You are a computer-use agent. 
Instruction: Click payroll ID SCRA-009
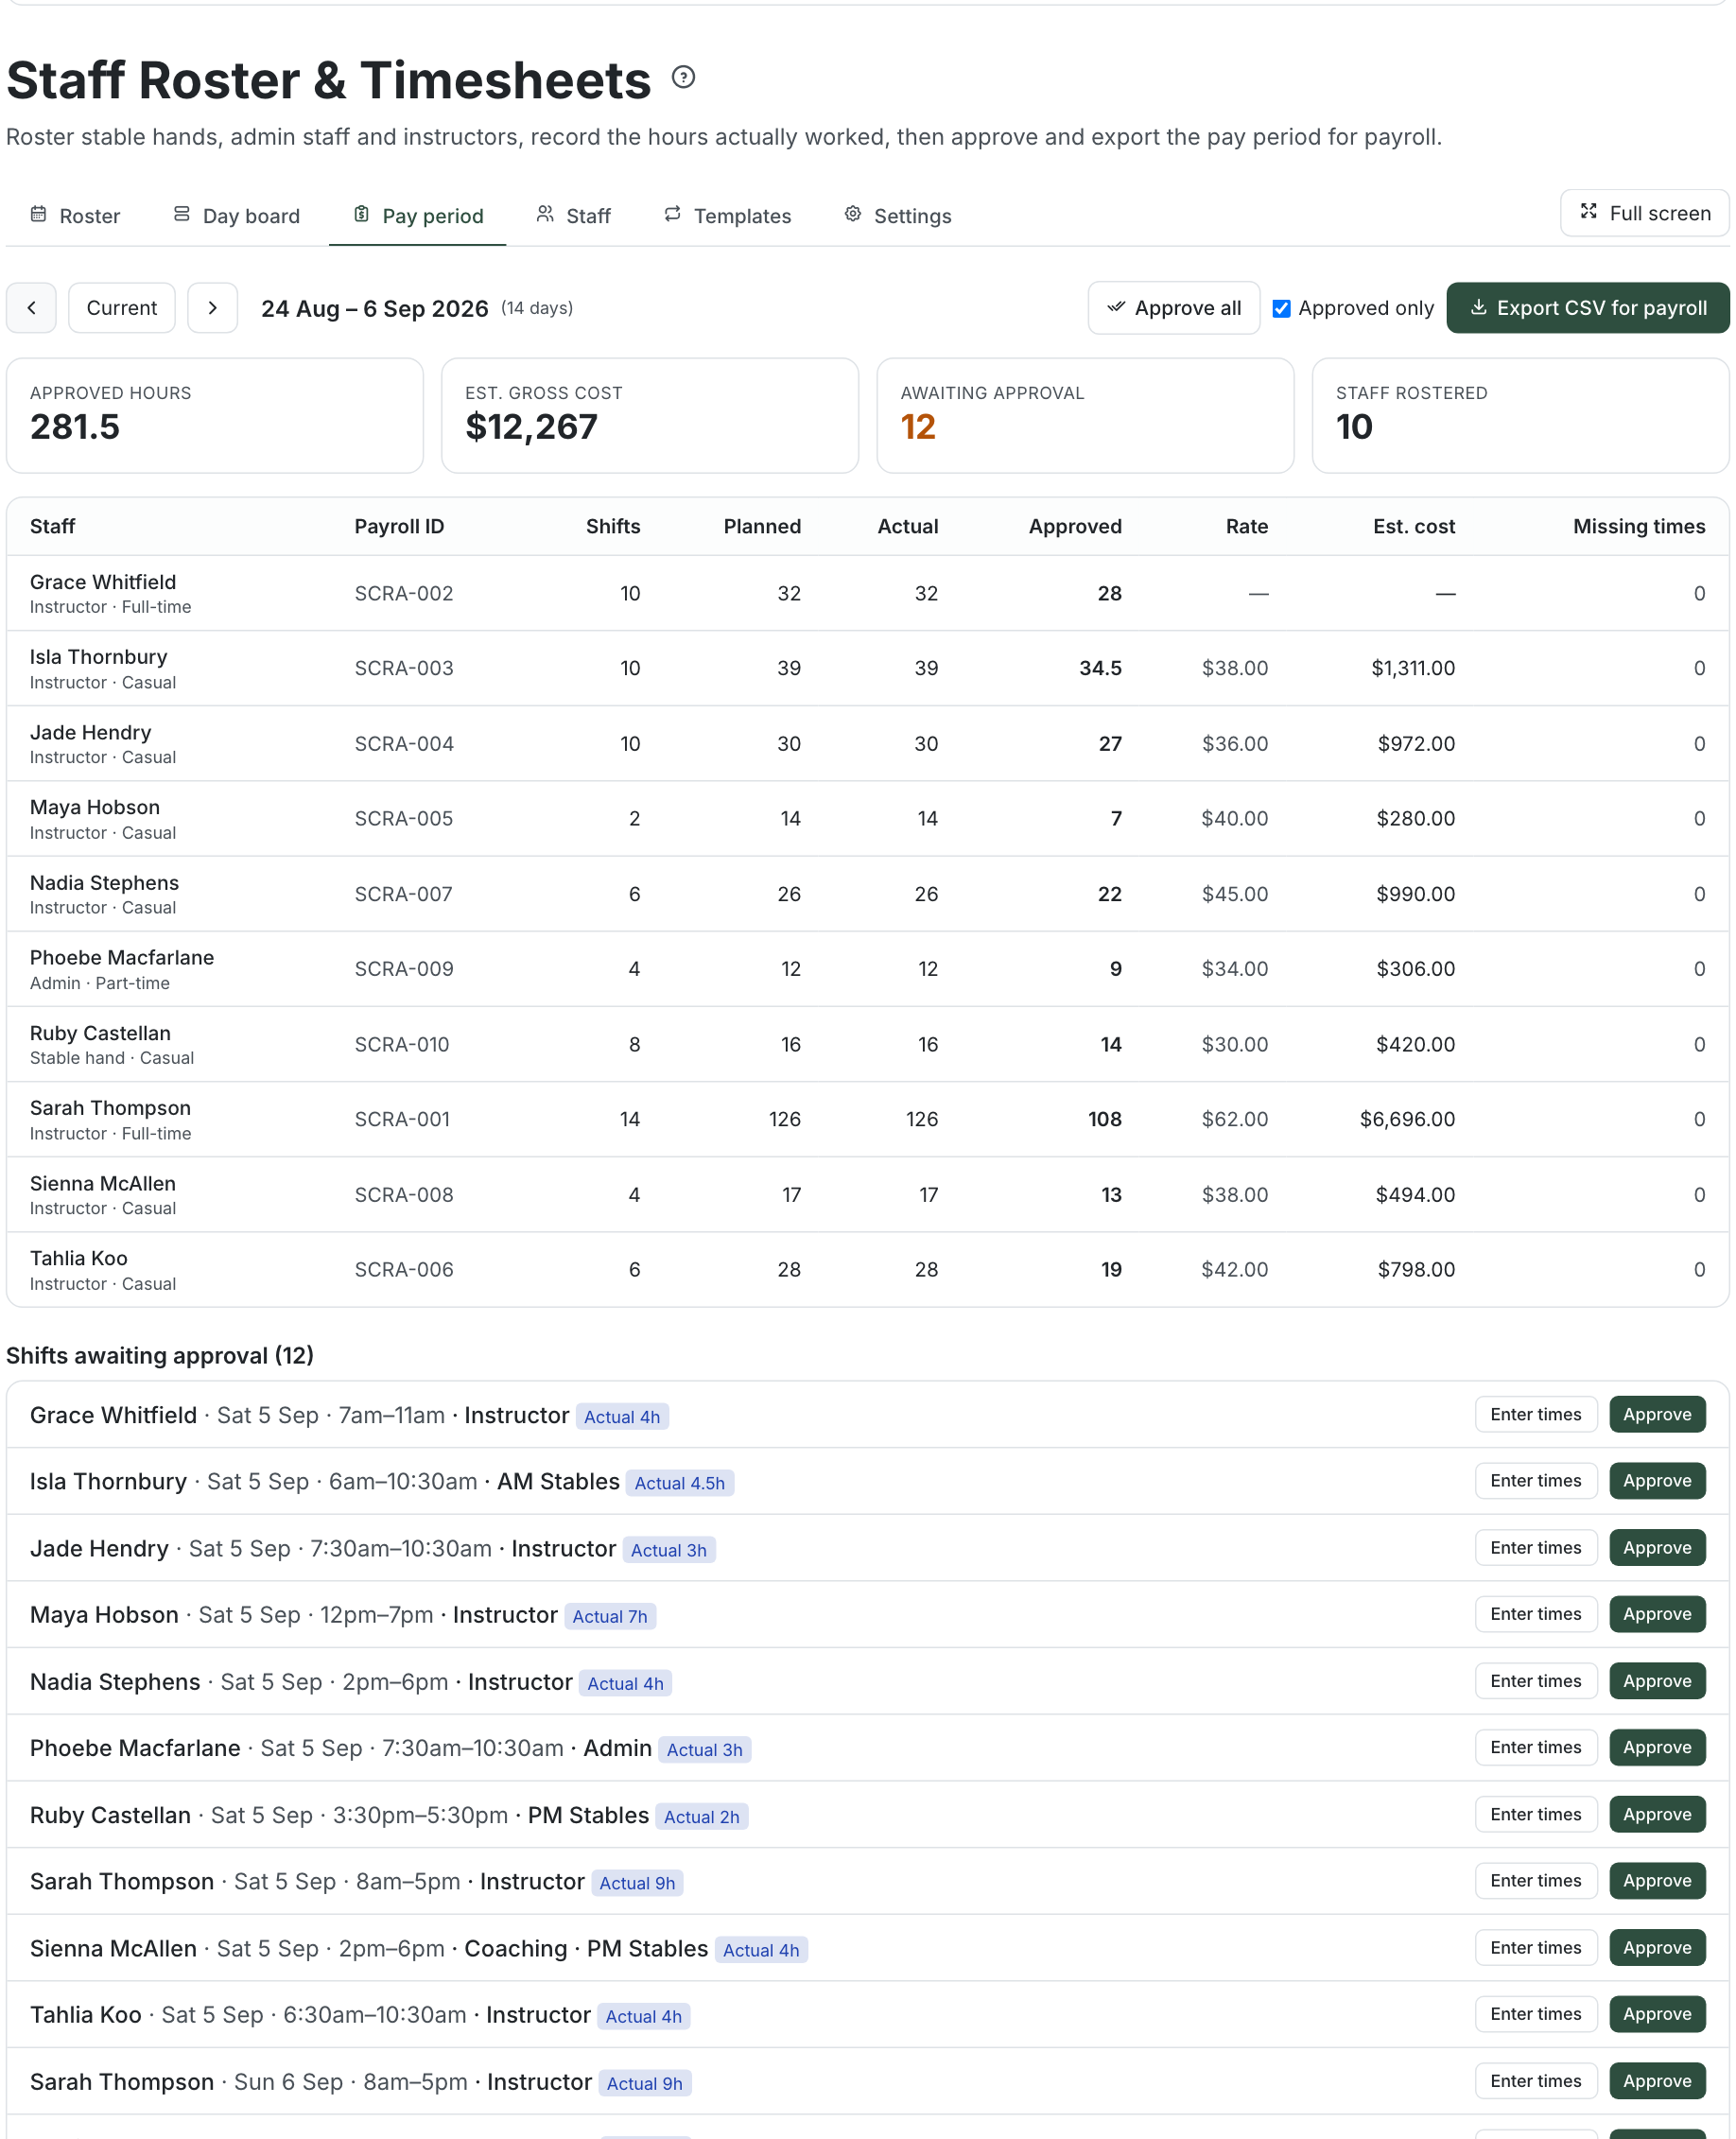pyautogui.click(x=404, y=969)
